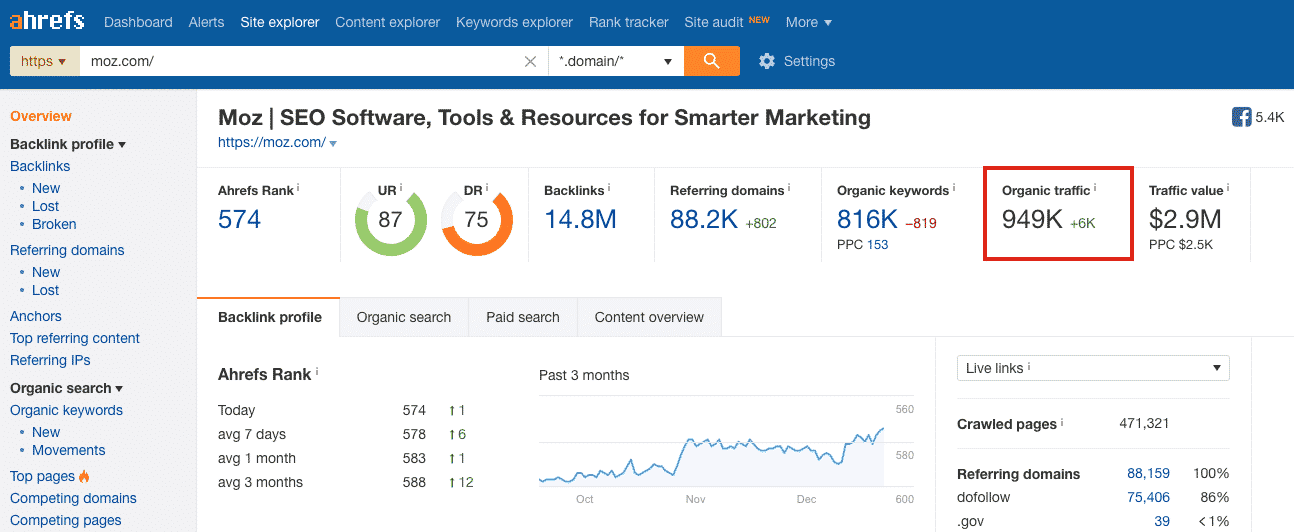The height and width of the screenshot is (532, 1294).
Task: Open the https protocol dropdown
Action: [x=44, y=61]
